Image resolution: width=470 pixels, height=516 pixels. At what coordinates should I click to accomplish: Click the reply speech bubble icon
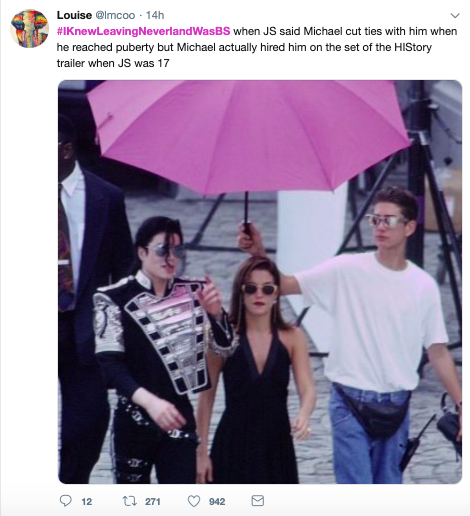click(65, 501)
